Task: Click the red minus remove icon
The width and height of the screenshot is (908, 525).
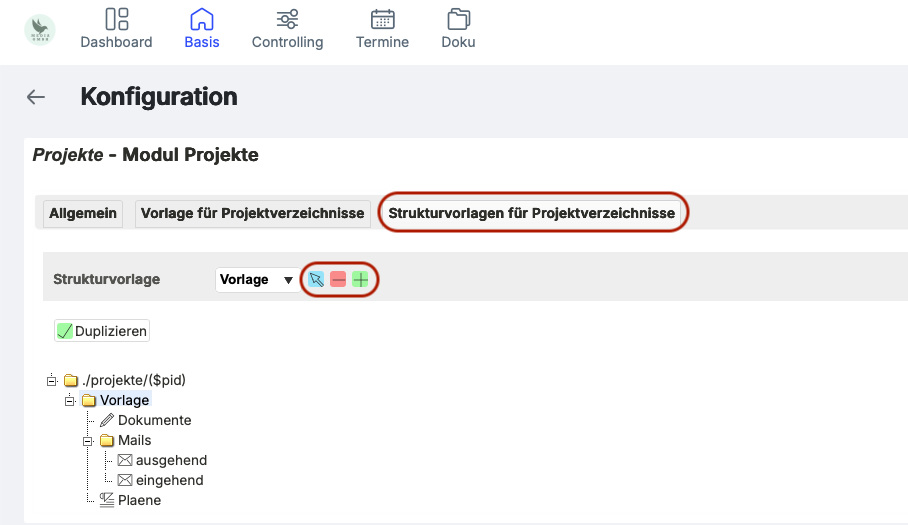Action: [338, 280]
